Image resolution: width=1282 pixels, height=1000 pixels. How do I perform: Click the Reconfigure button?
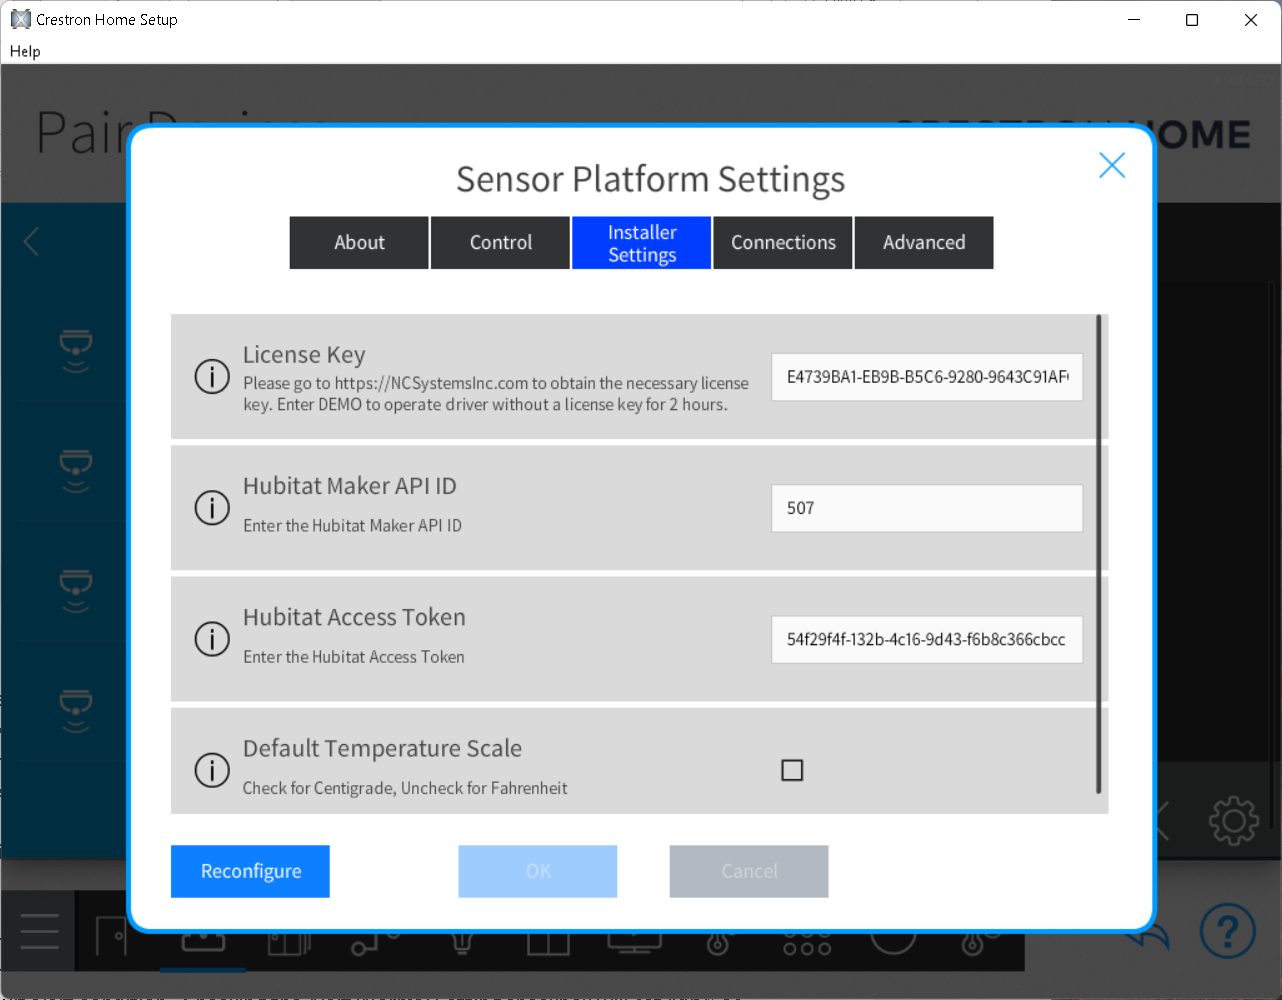click(x=250, y=871)
